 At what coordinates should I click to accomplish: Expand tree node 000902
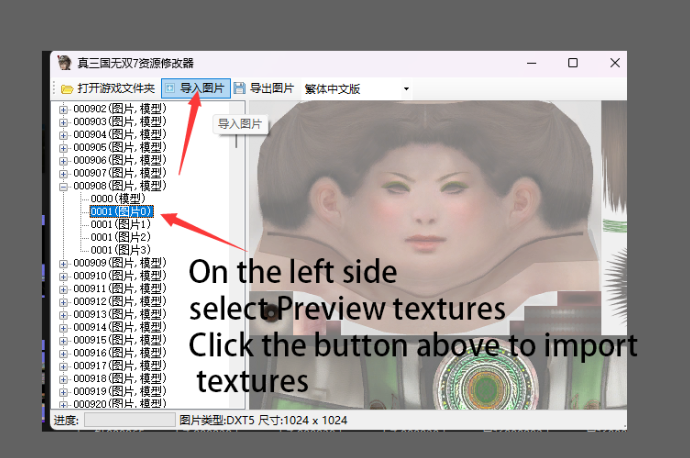pyautogui.click(x=63, y=109)
